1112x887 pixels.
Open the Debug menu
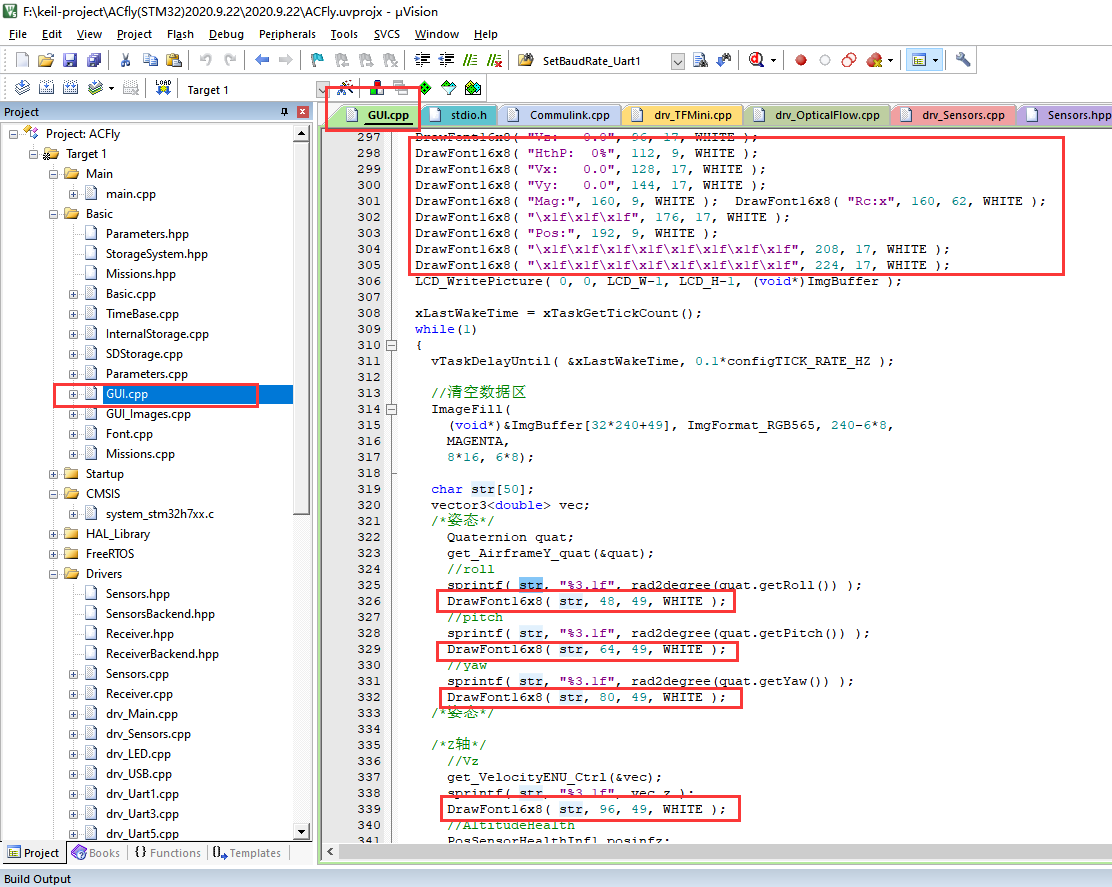[226, 34]
